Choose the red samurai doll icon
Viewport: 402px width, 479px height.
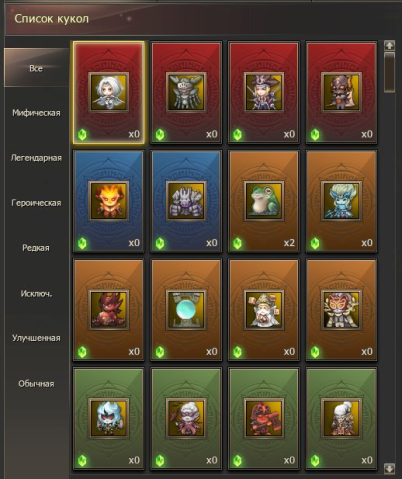click(x=264, y=418)
